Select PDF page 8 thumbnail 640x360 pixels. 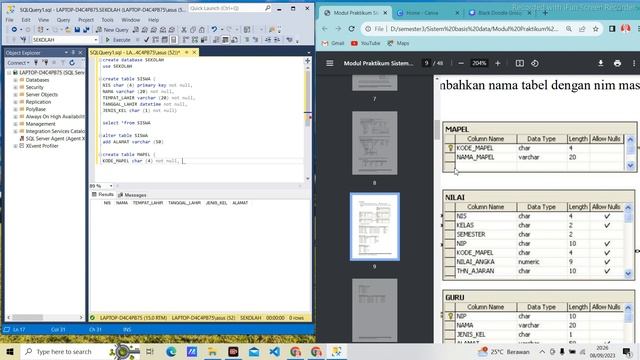(x=375, y=143)
